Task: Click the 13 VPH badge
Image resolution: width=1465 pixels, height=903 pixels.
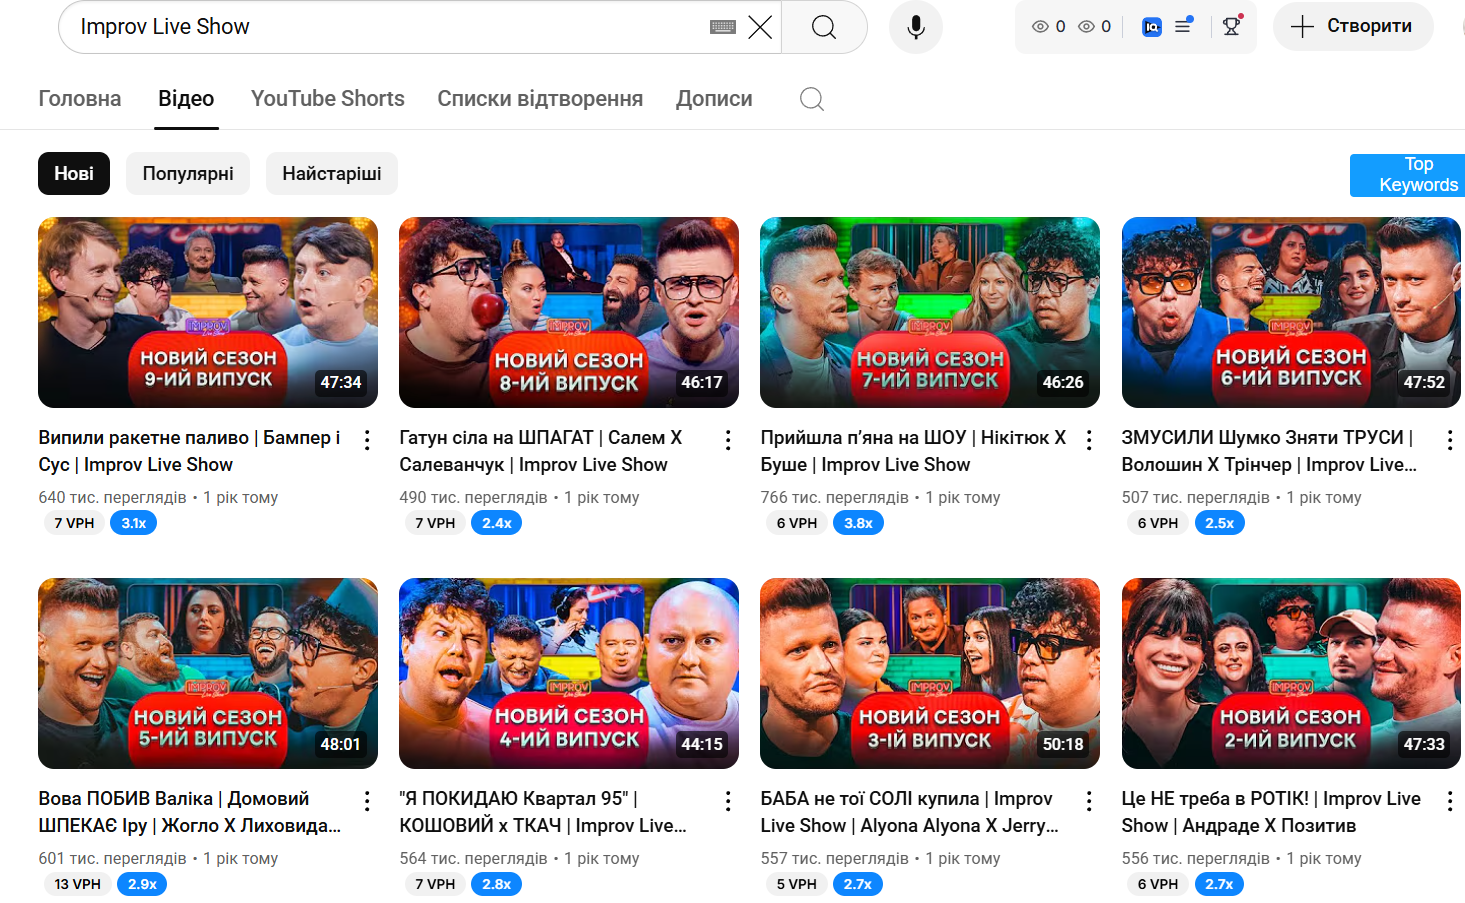Action: (77, 884)
